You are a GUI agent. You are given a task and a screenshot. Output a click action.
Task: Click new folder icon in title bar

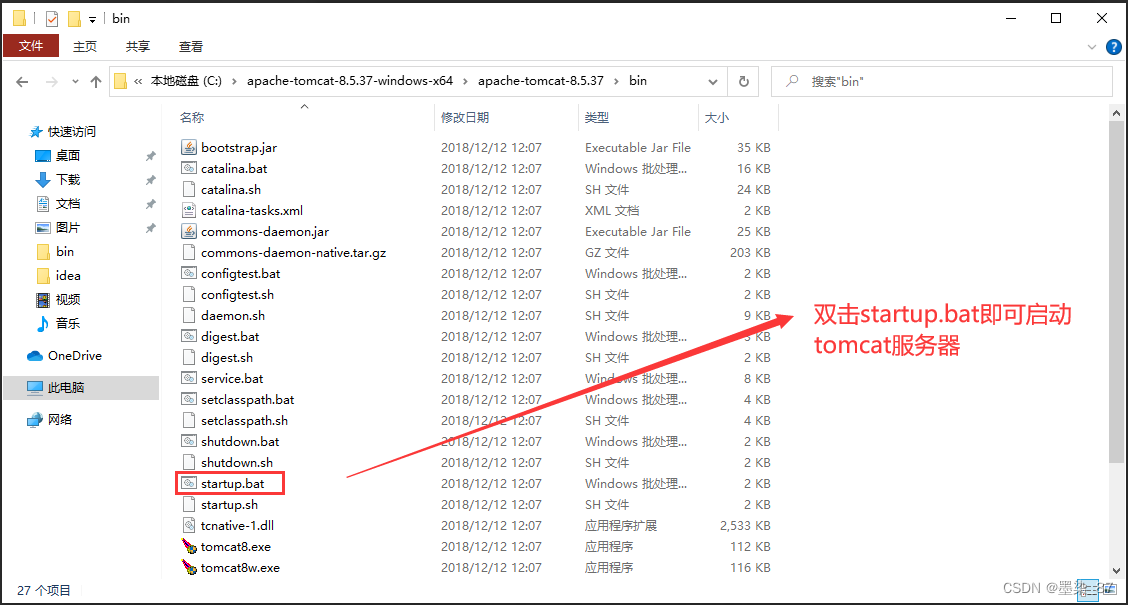click(74, 19)
